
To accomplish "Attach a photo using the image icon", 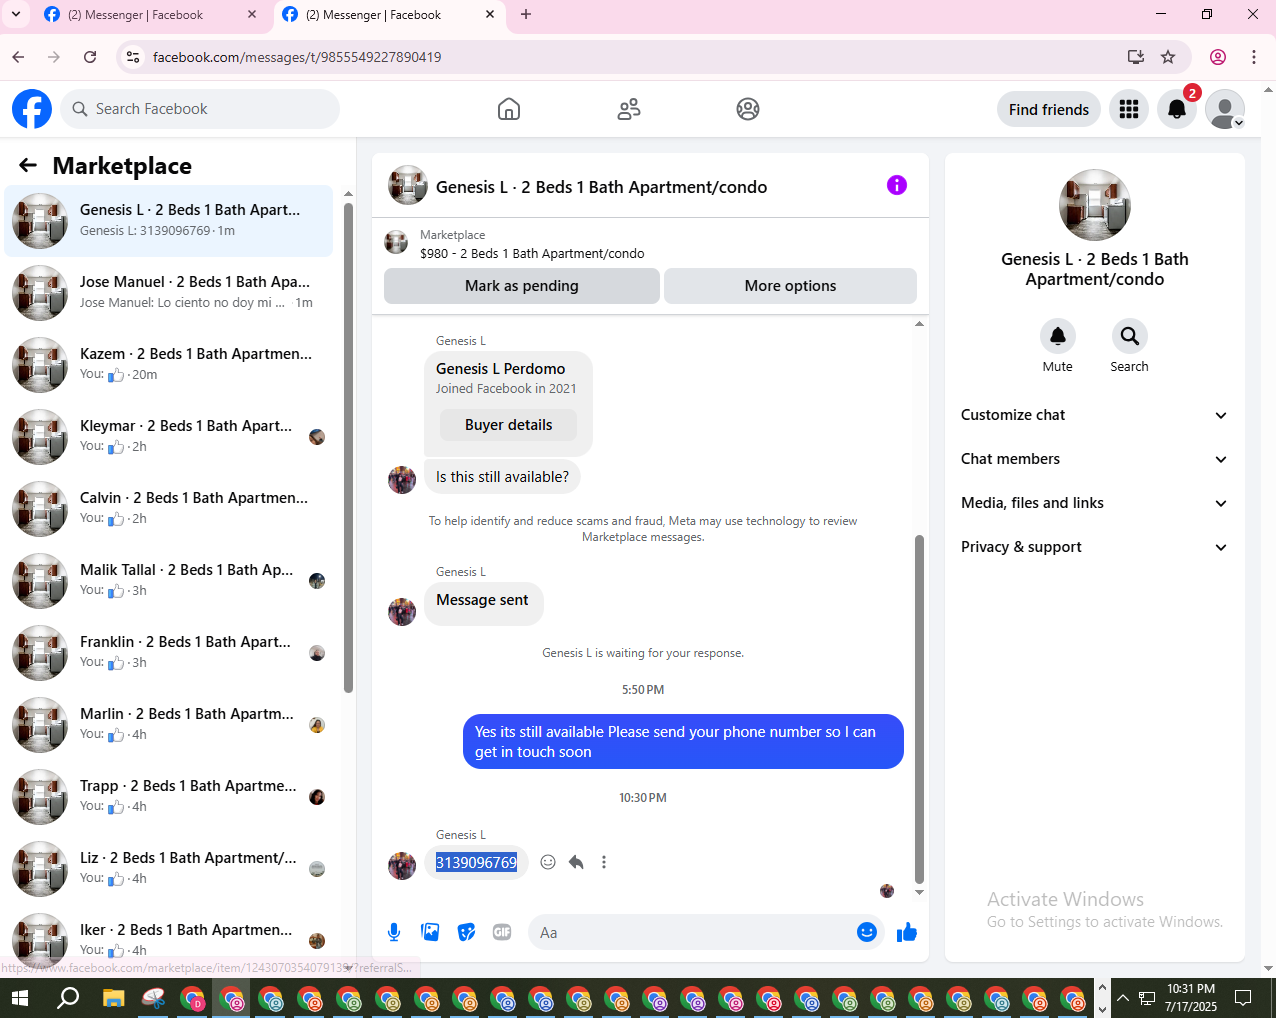I will pos(430,932).
